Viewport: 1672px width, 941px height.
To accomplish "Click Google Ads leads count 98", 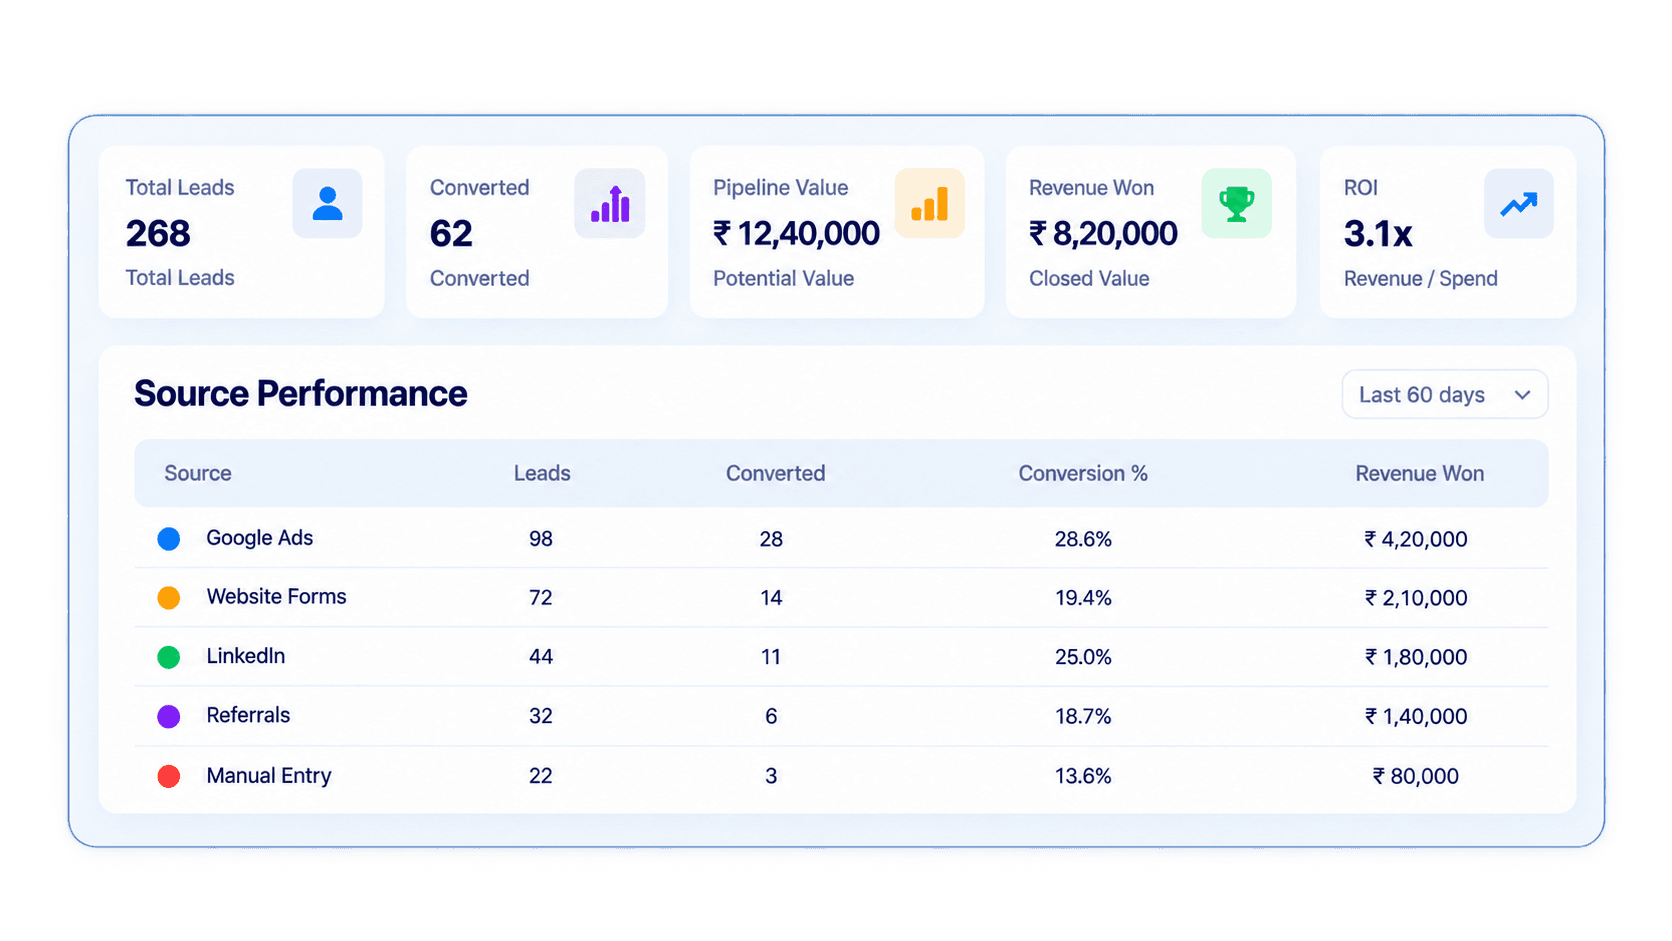I will pyautogui.click(x=541, y=539).
